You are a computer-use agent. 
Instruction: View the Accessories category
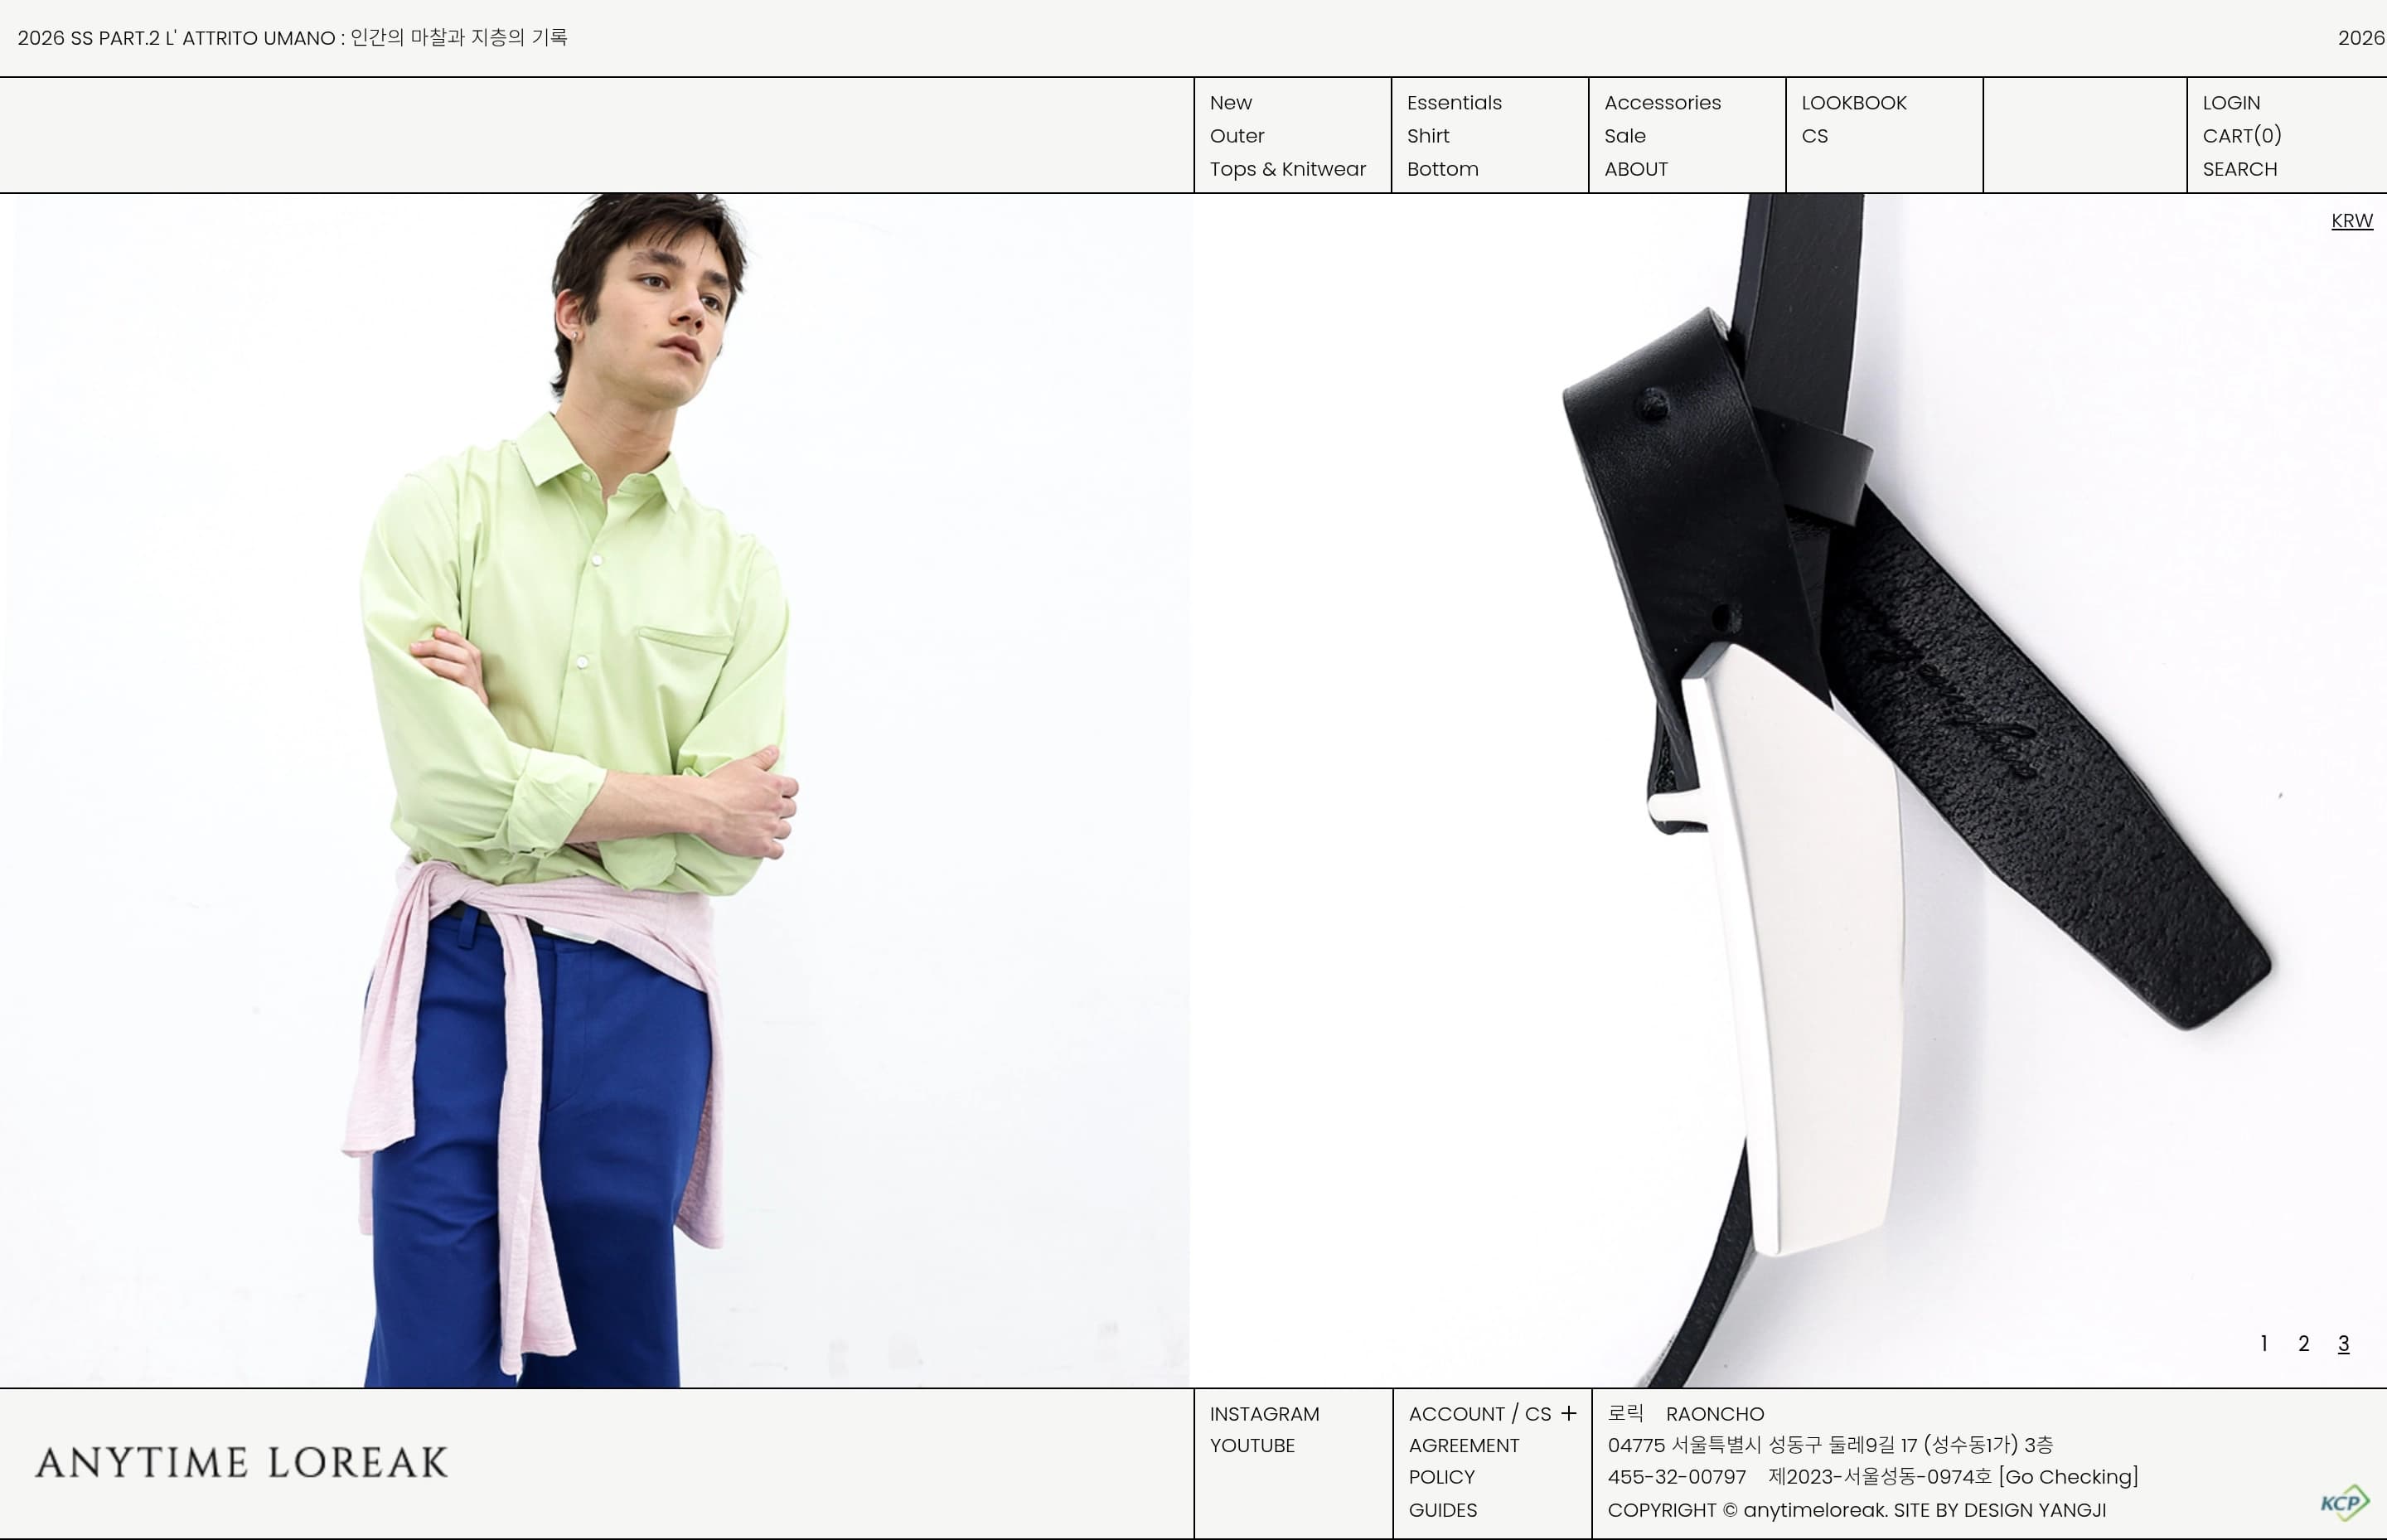click(x=1662, y=103)
